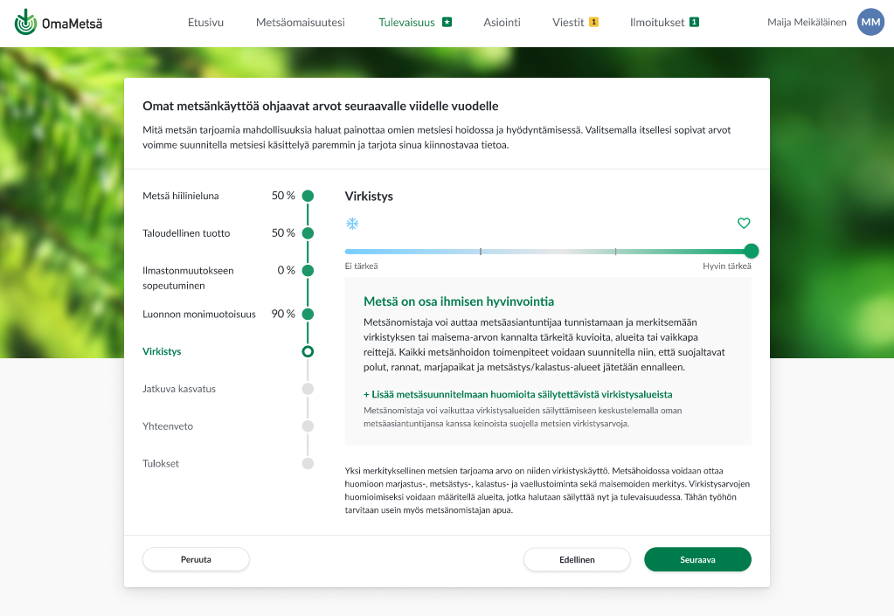Go back with the Edellinen button

(x=577, y=560)
